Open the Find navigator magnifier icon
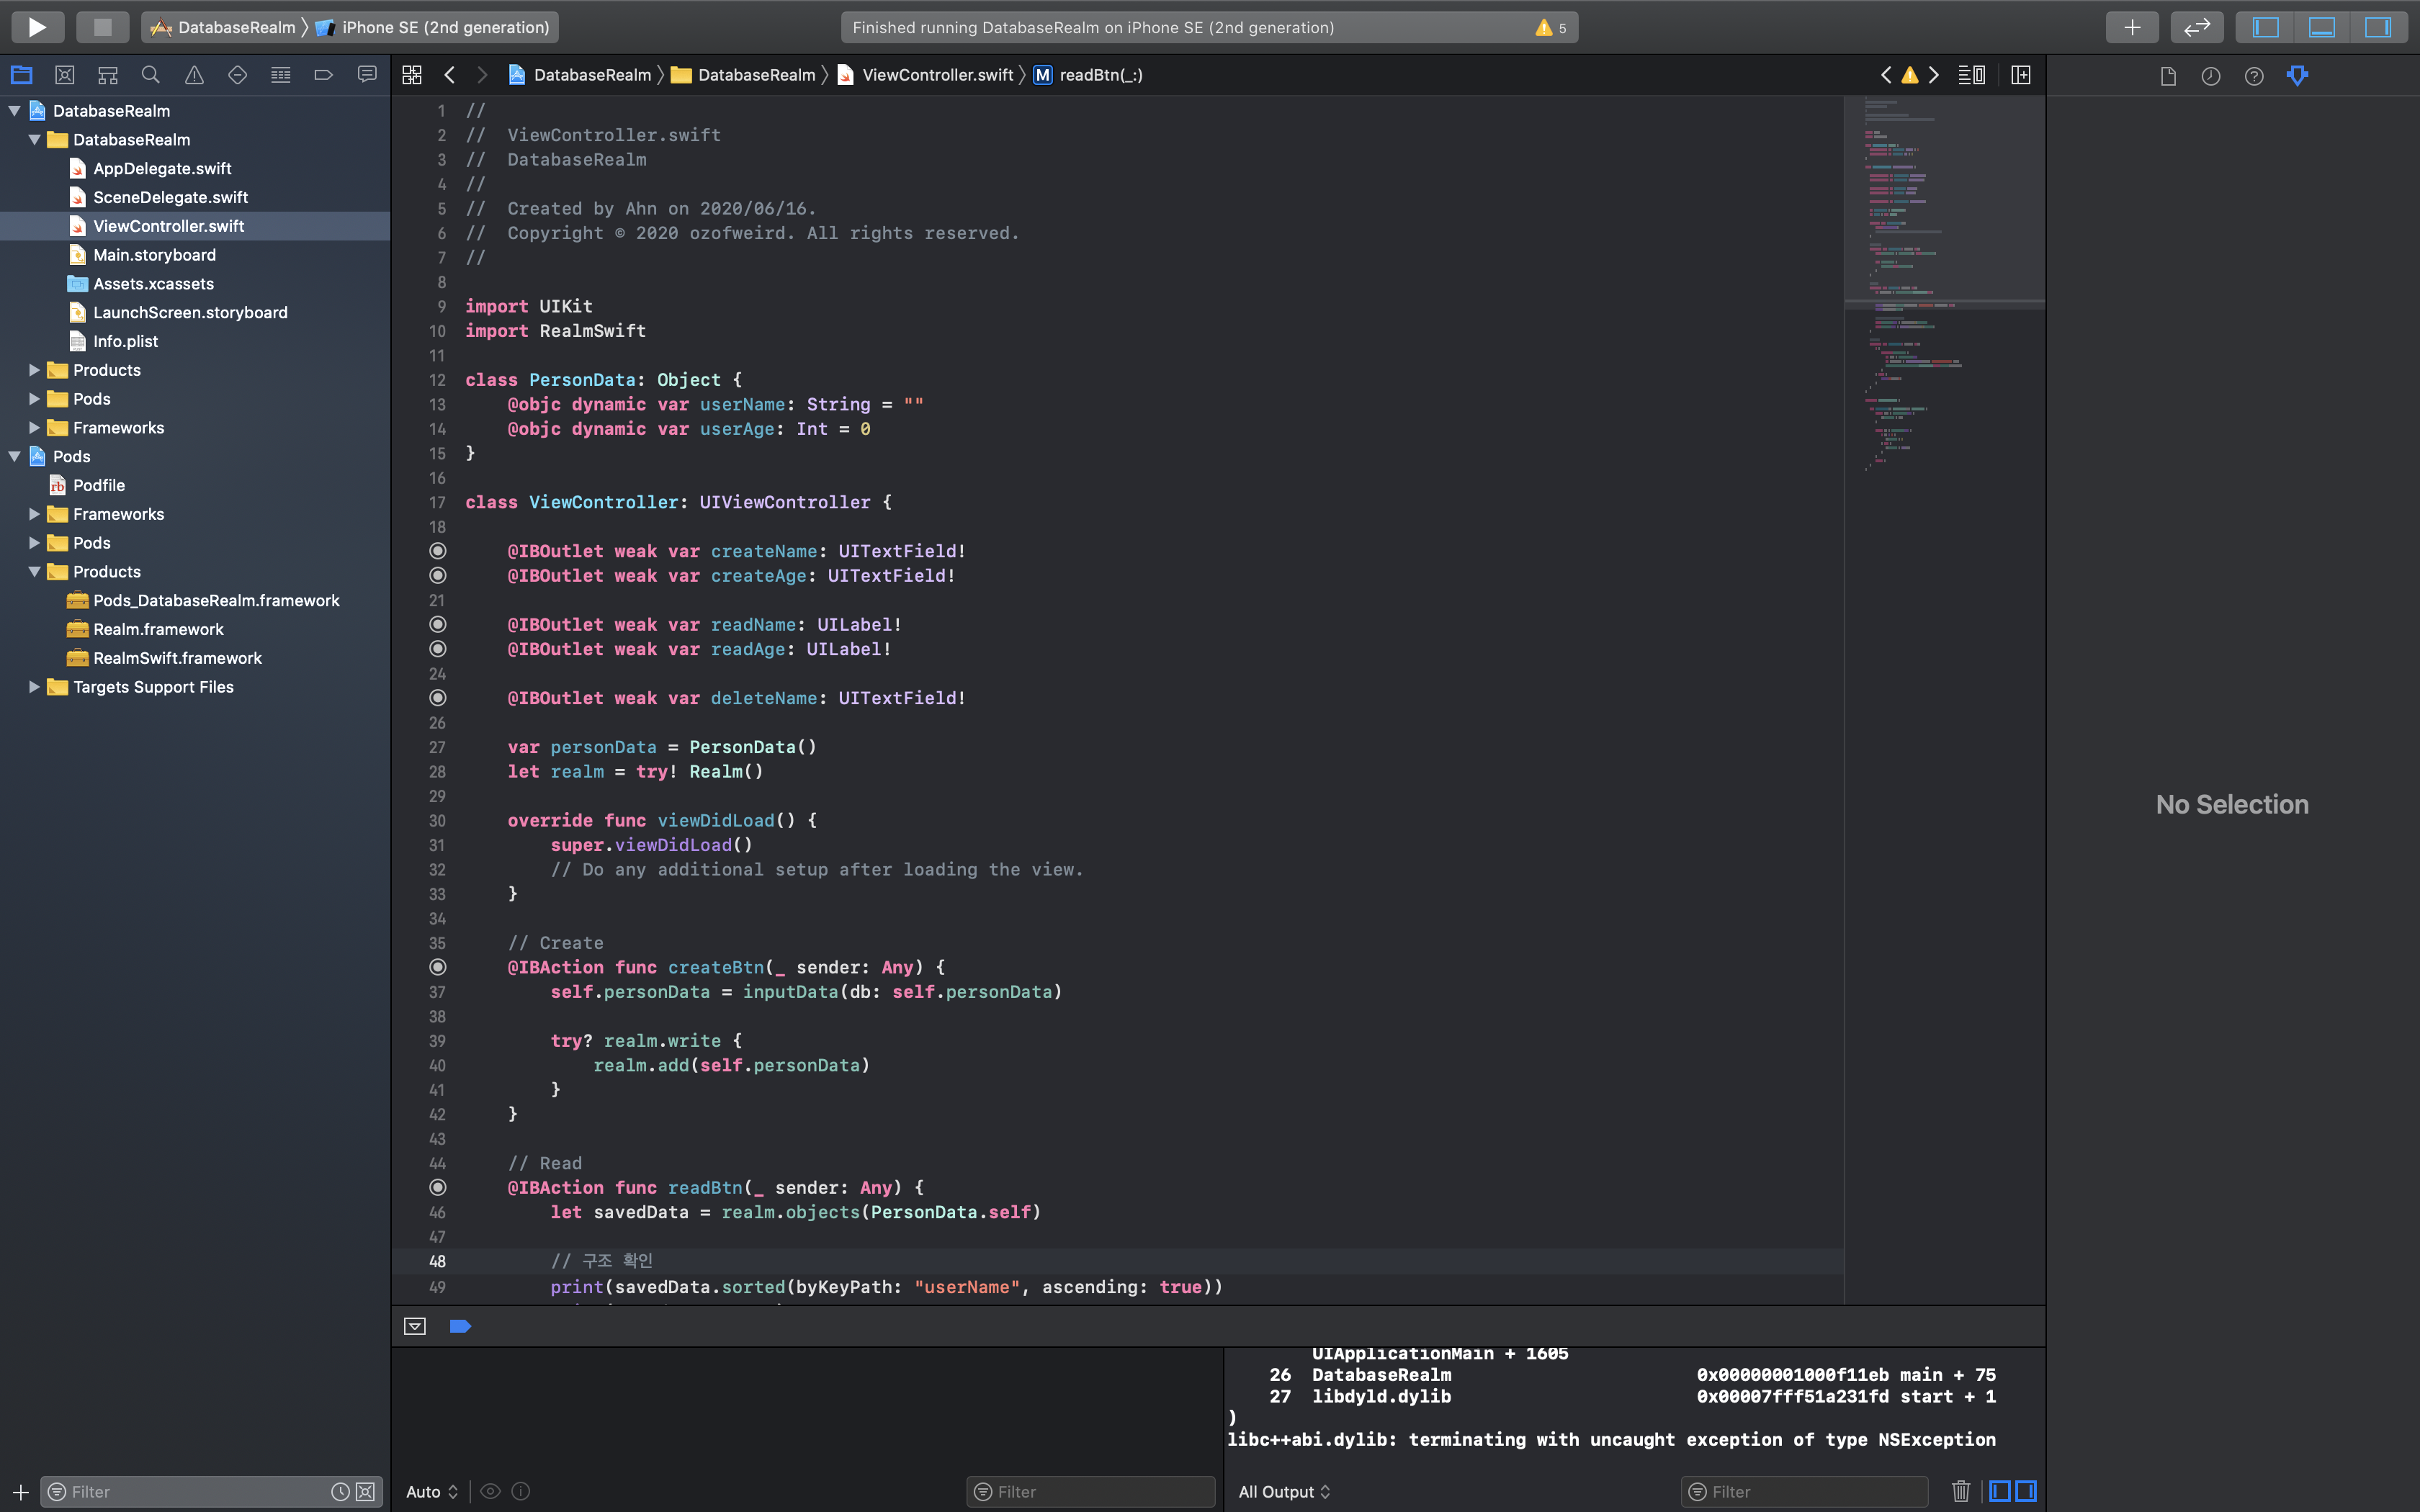This screenshot has height=1512, width=2420. coord(151,75)
